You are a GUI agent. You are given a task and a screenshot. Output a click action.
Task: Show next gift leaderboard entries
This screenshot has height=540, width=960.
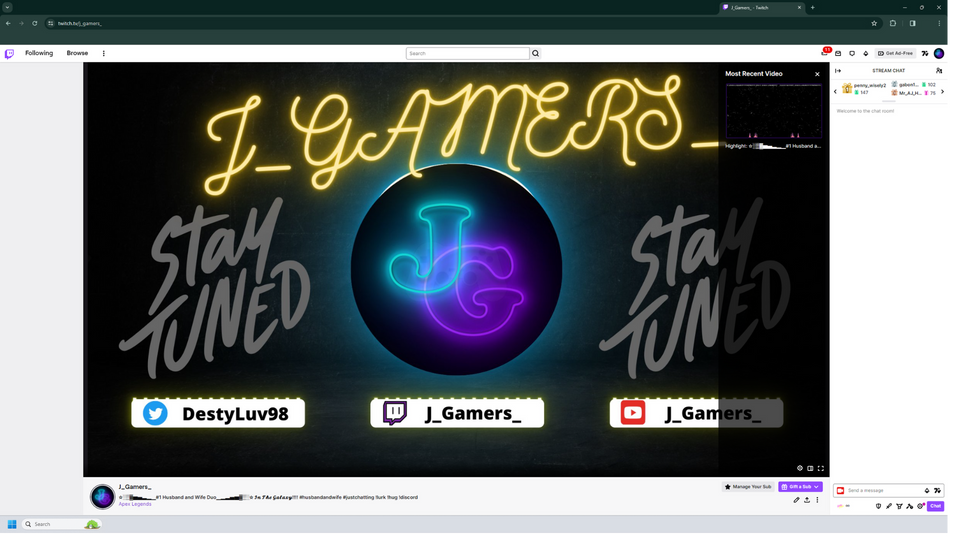pyautogui.click(x=943, y=90)
